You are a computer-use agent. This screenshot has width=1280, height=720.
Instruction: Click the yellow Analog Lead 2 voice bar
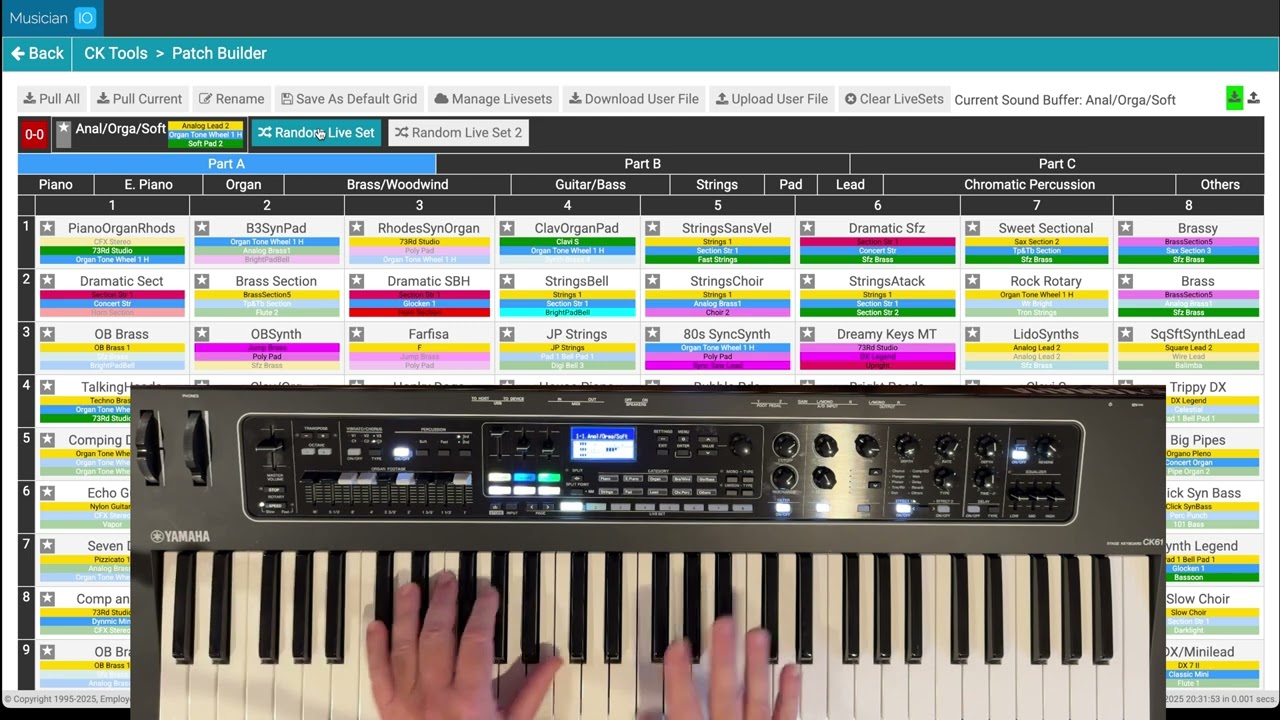(x=205, y=126)
